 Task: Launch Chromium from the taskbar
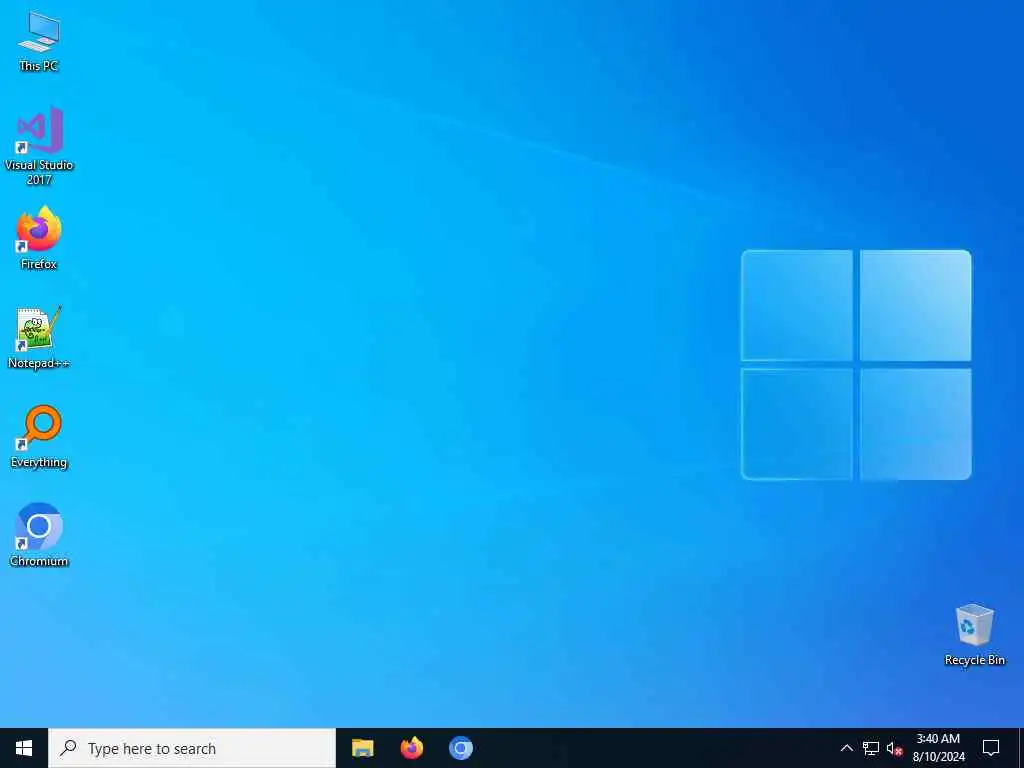[460, 748]
